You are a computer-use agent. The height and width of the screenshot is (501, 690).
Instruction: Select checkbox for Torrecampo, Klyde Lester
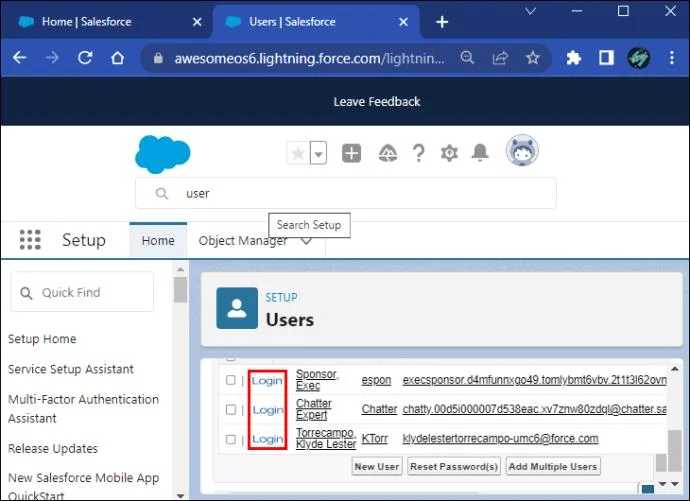231,439
